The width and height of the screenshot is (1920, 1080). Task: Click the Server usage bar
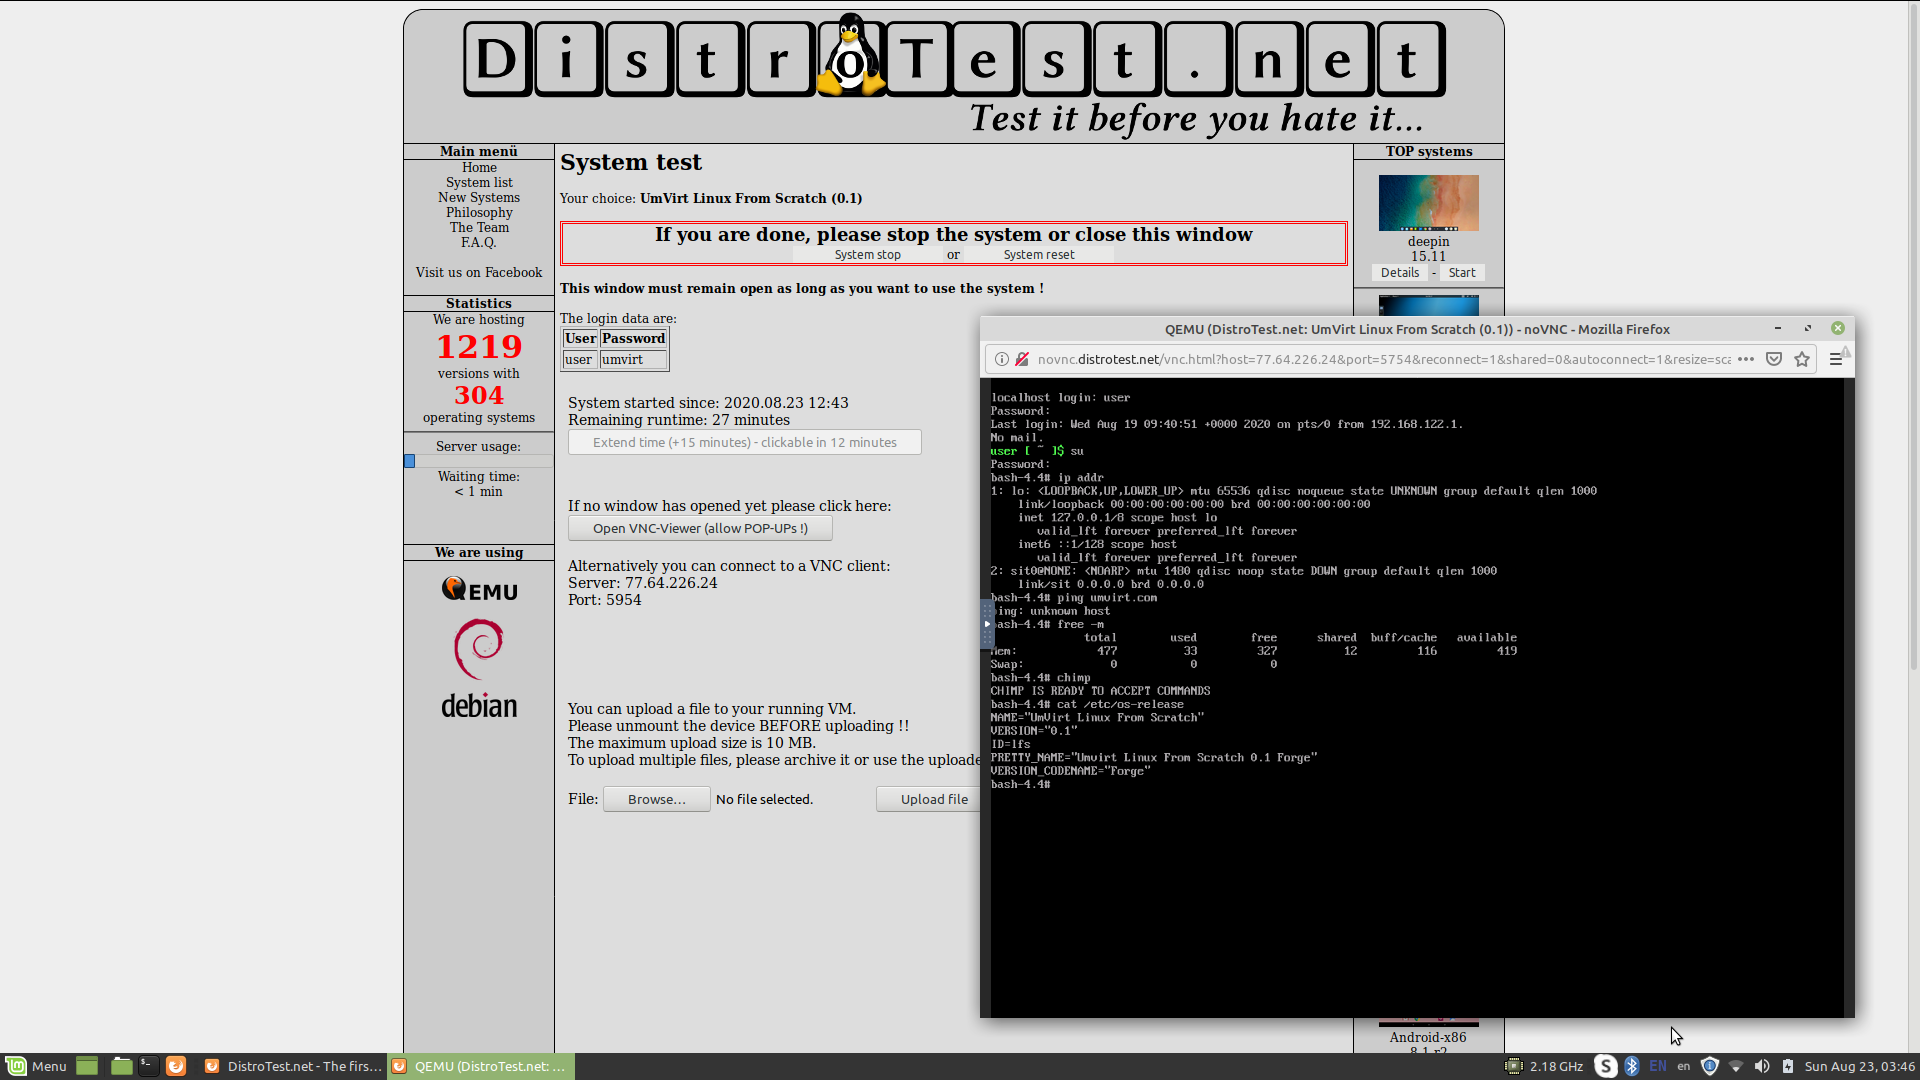click(x=478, y=461)
